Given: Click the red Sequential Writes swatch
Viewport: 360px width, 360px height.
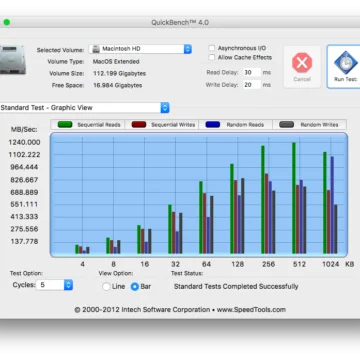Looking at the screenshot, I should point(139,125).
